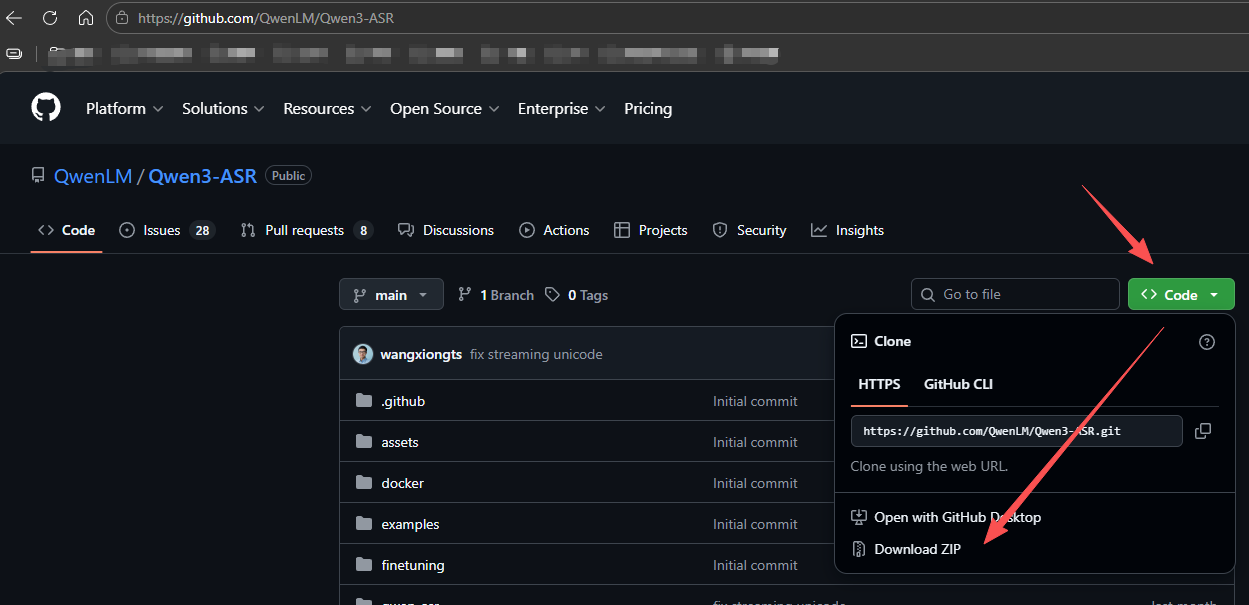Open the QwenLM owner link
The image size is (1249, 605).
coord(93,176)
